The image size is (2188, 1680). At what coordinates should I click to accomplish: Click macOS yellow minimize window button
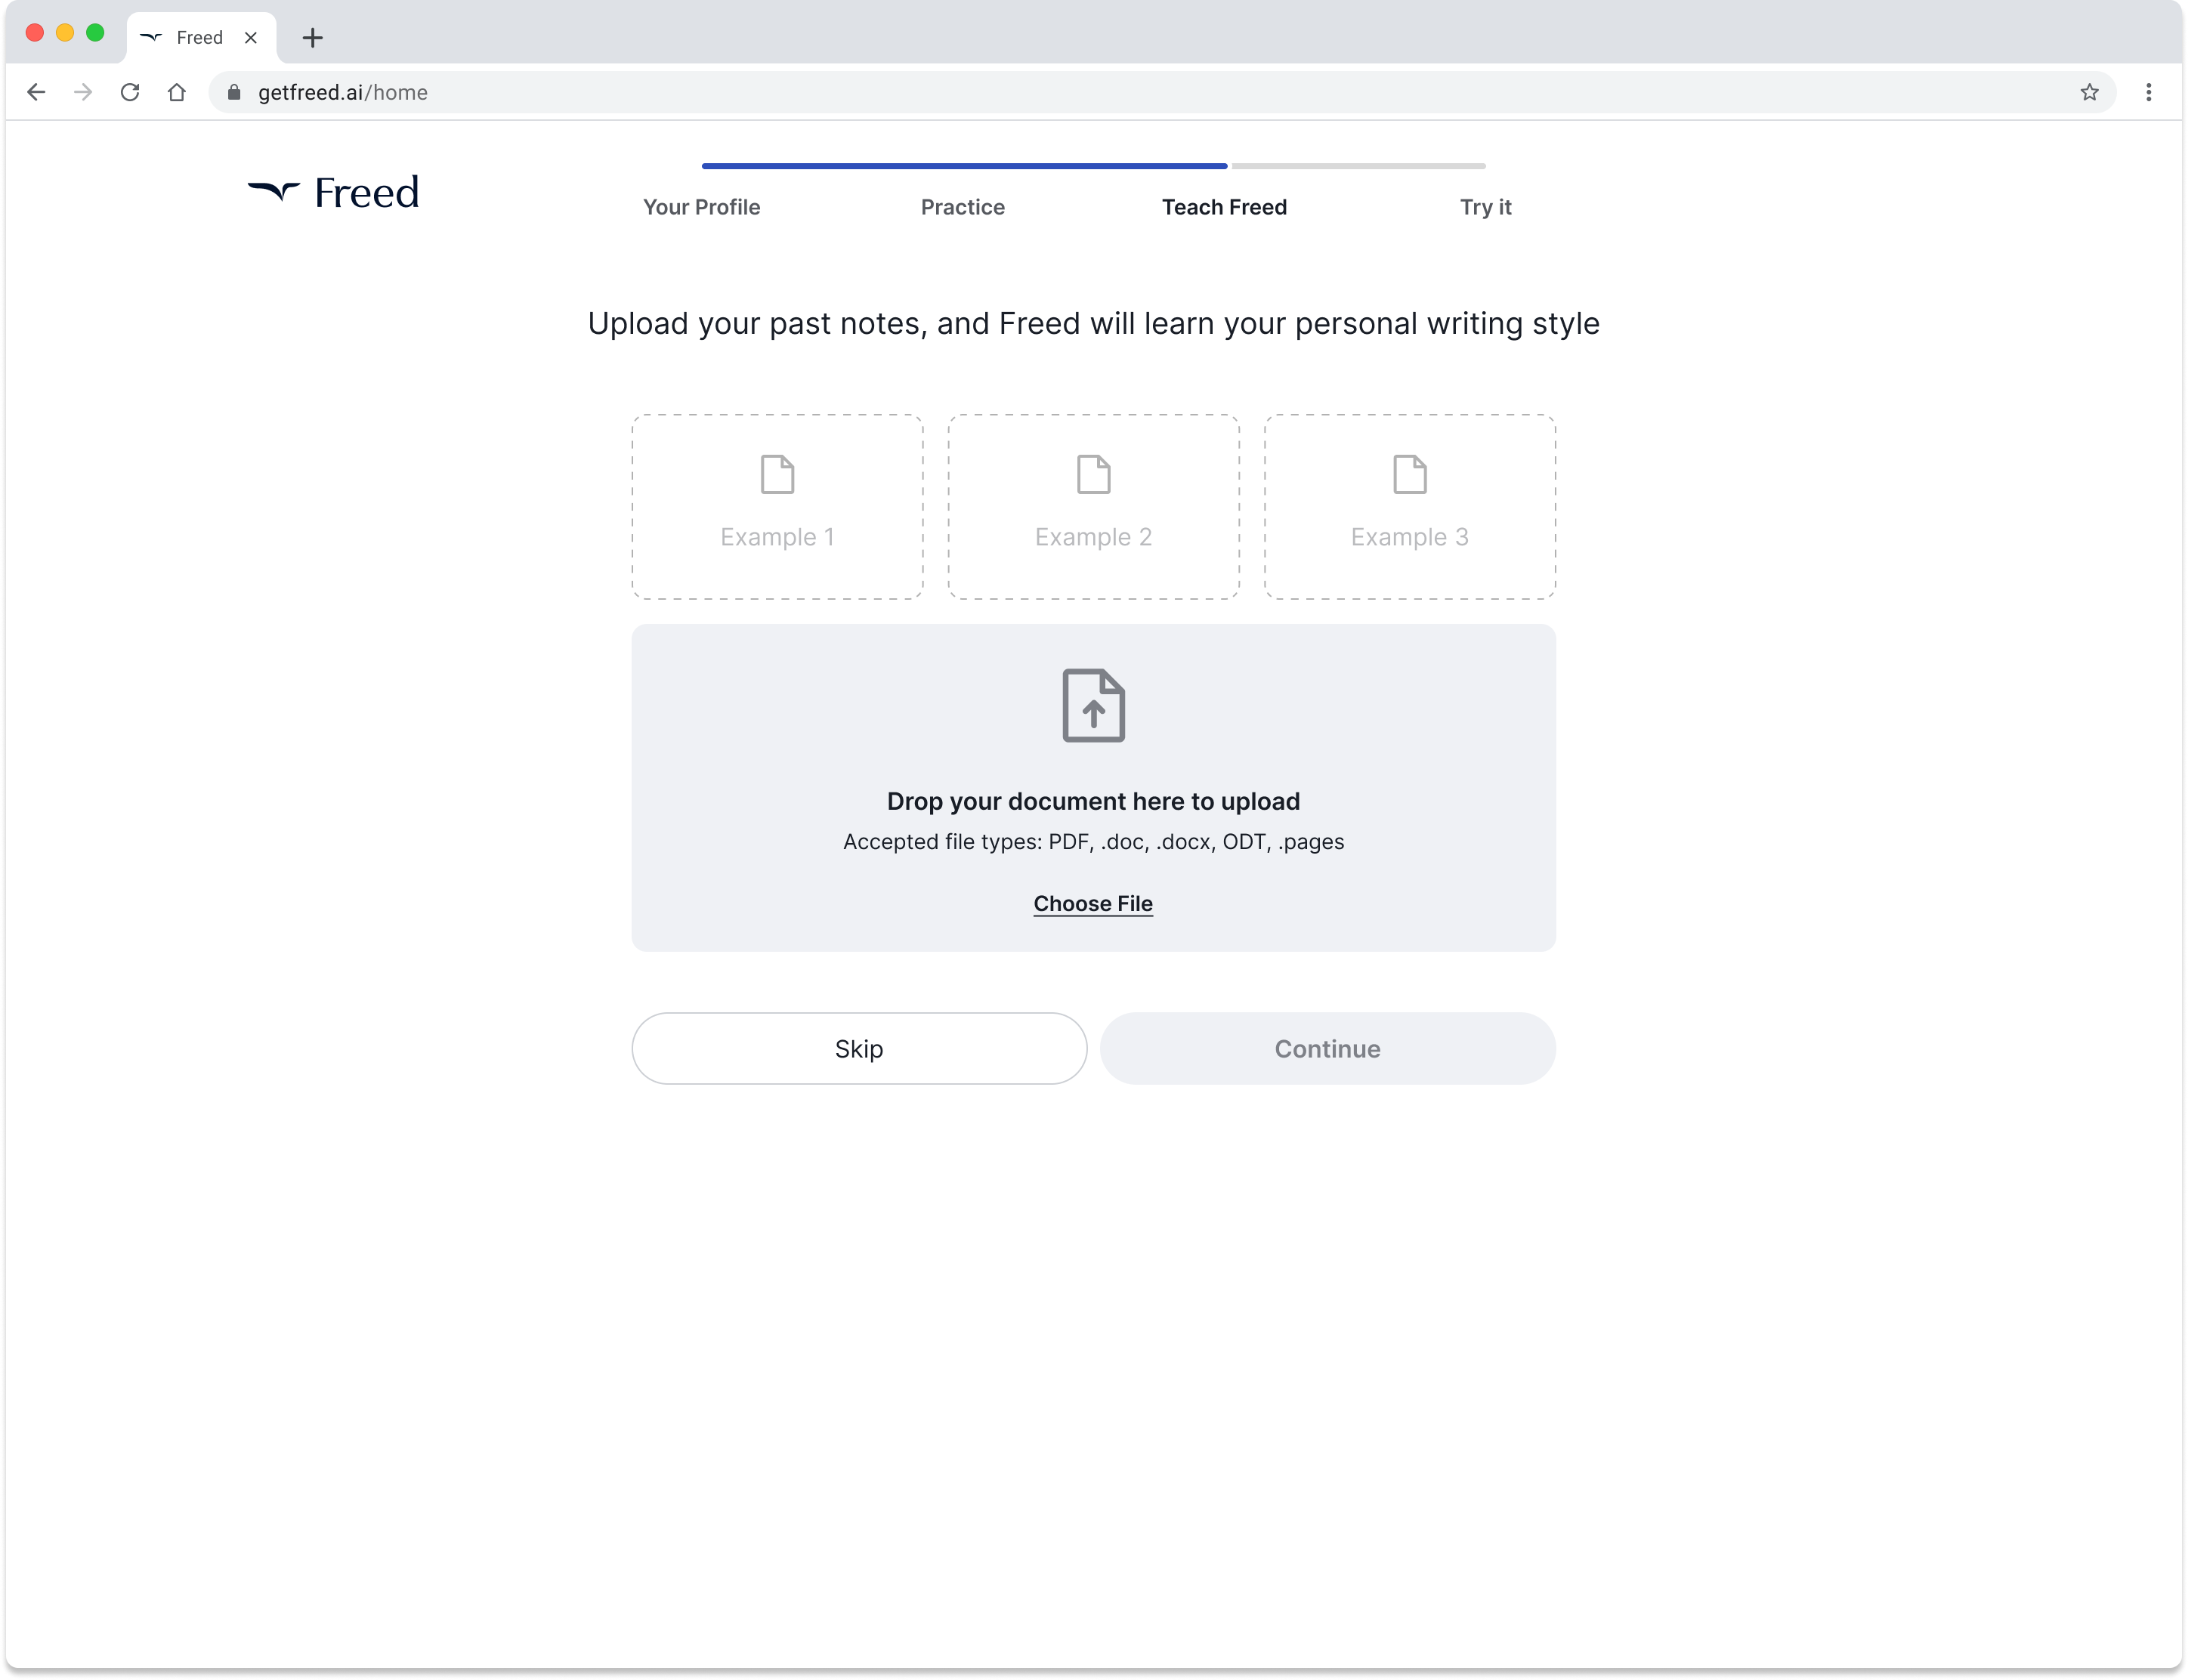[65, 33]
